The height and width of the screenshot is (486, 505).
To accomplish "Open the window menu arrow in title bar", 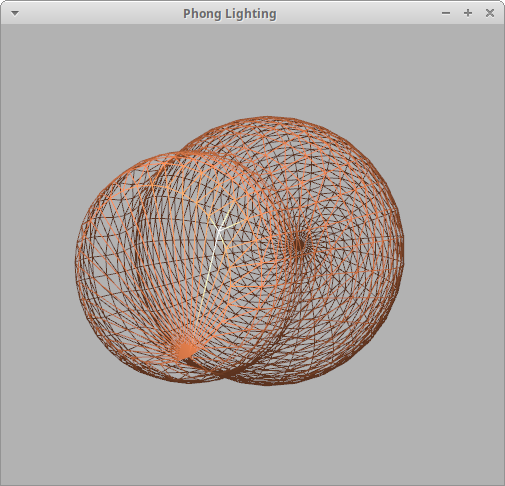I will (x=15, y=13).
